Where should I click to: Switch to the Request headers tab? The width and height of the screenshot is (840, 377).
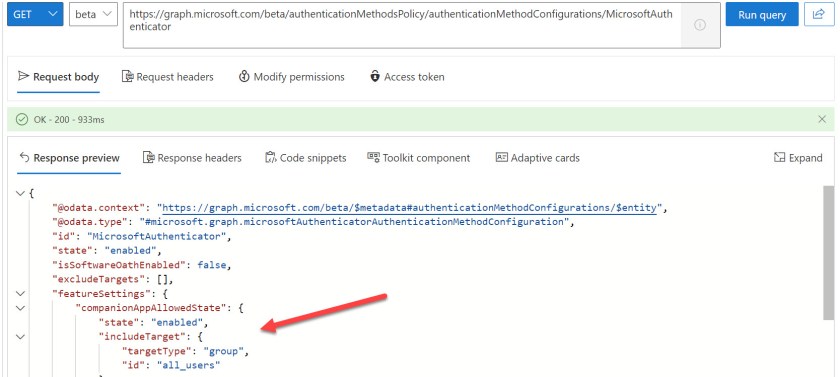coord(168,77)
